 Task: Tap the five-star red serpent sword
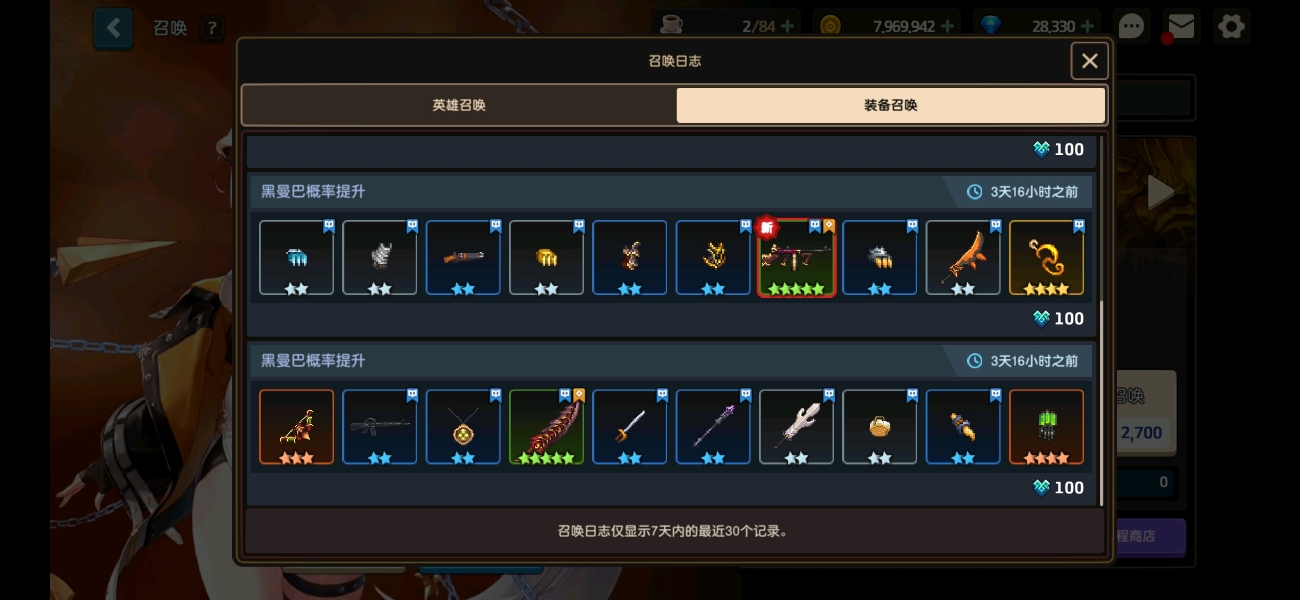click(x=546, y=427)
